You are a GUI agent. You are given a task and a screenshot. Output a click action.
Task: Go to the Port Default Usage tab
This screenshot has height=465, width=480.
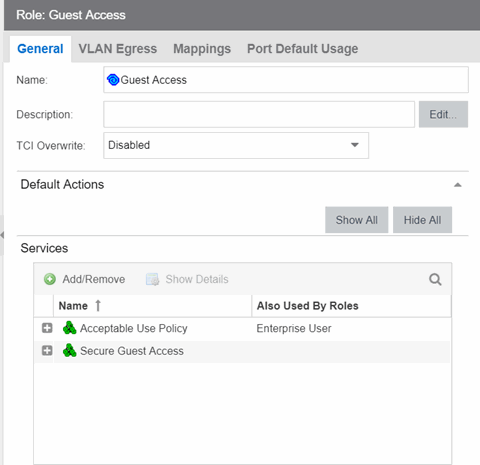pos(302,49)
